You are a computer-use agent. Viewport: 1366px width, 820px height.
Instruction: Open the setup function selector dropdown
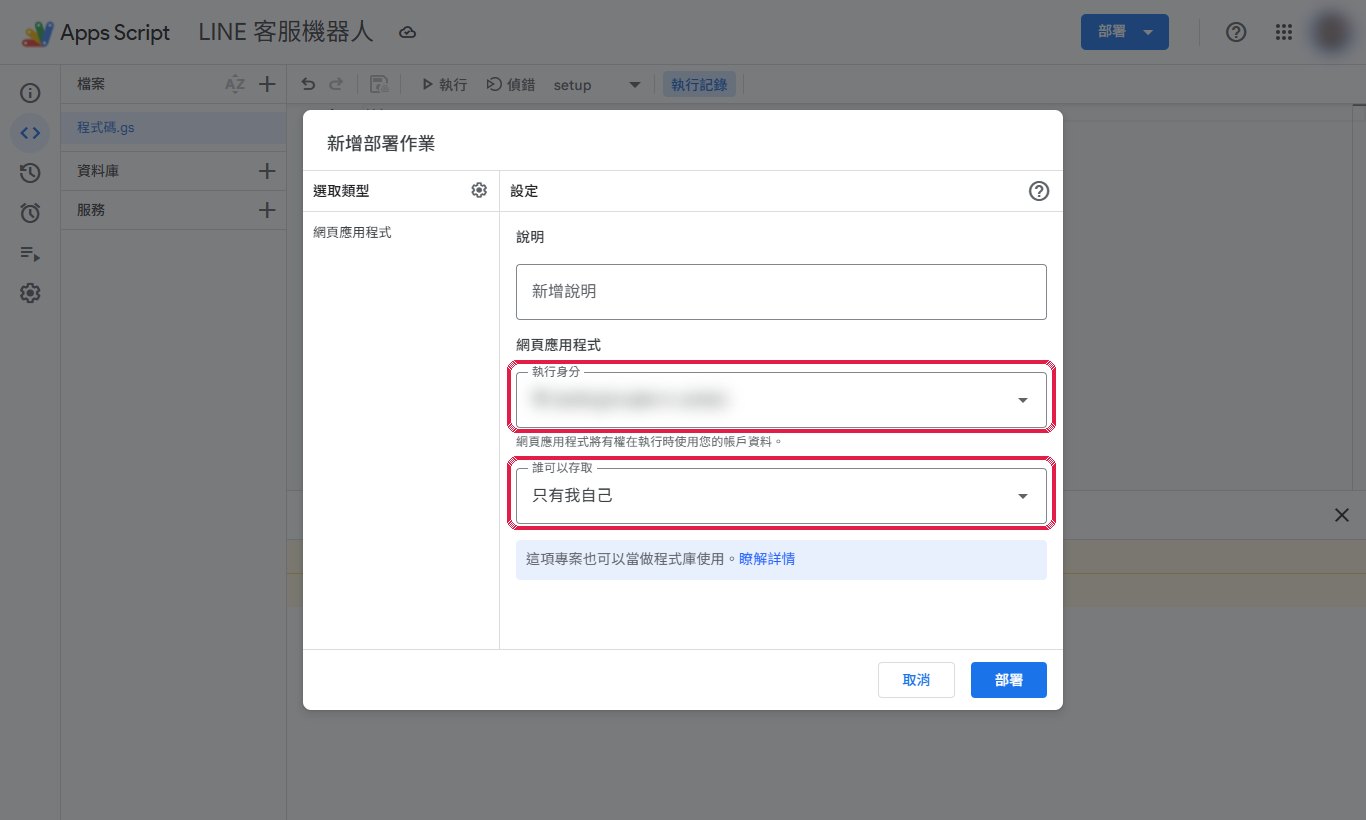[x=597, y=85]
